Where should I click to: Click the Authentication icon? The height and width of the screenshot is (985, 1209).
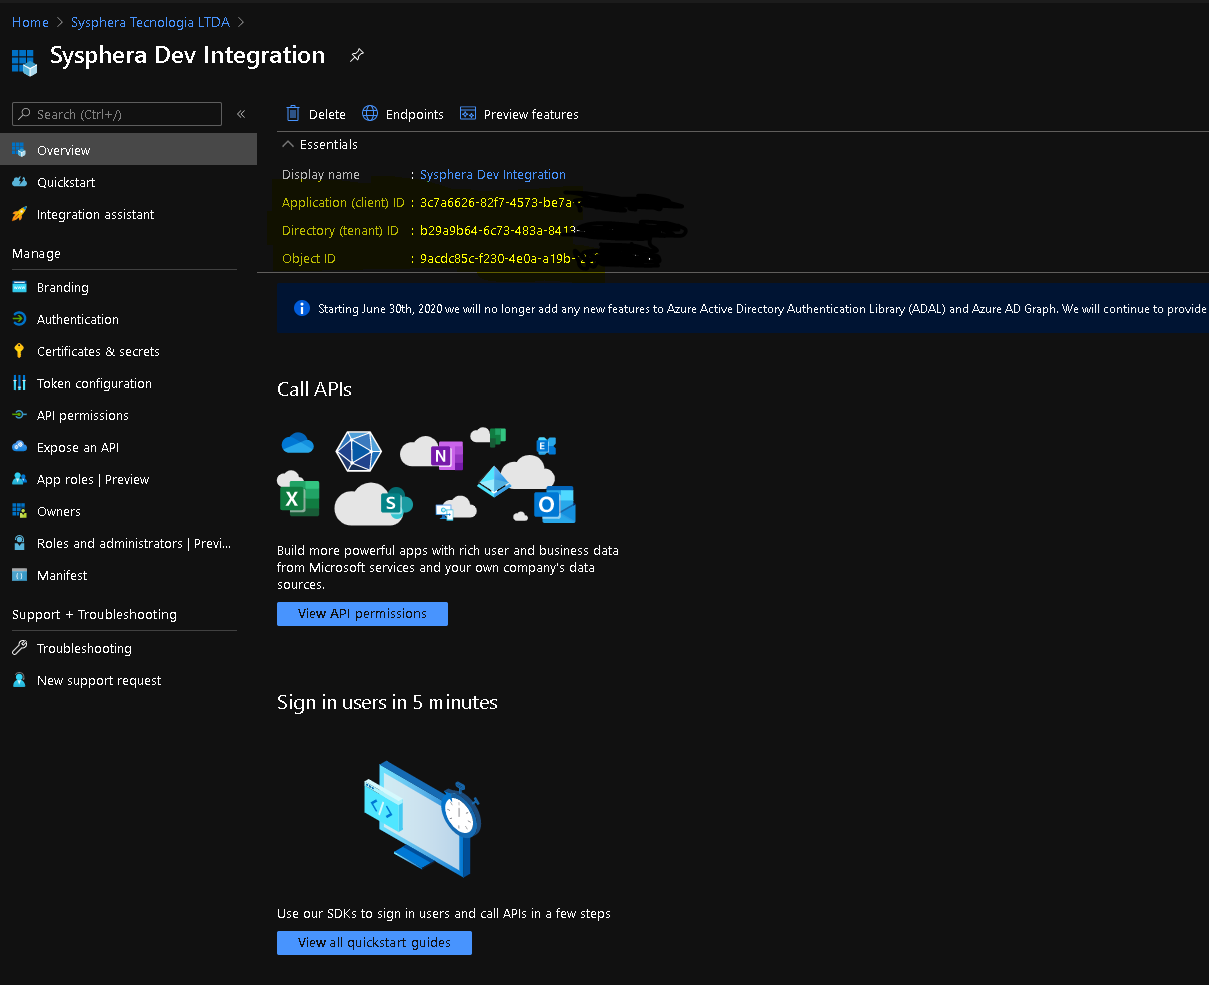click(19, 319)
